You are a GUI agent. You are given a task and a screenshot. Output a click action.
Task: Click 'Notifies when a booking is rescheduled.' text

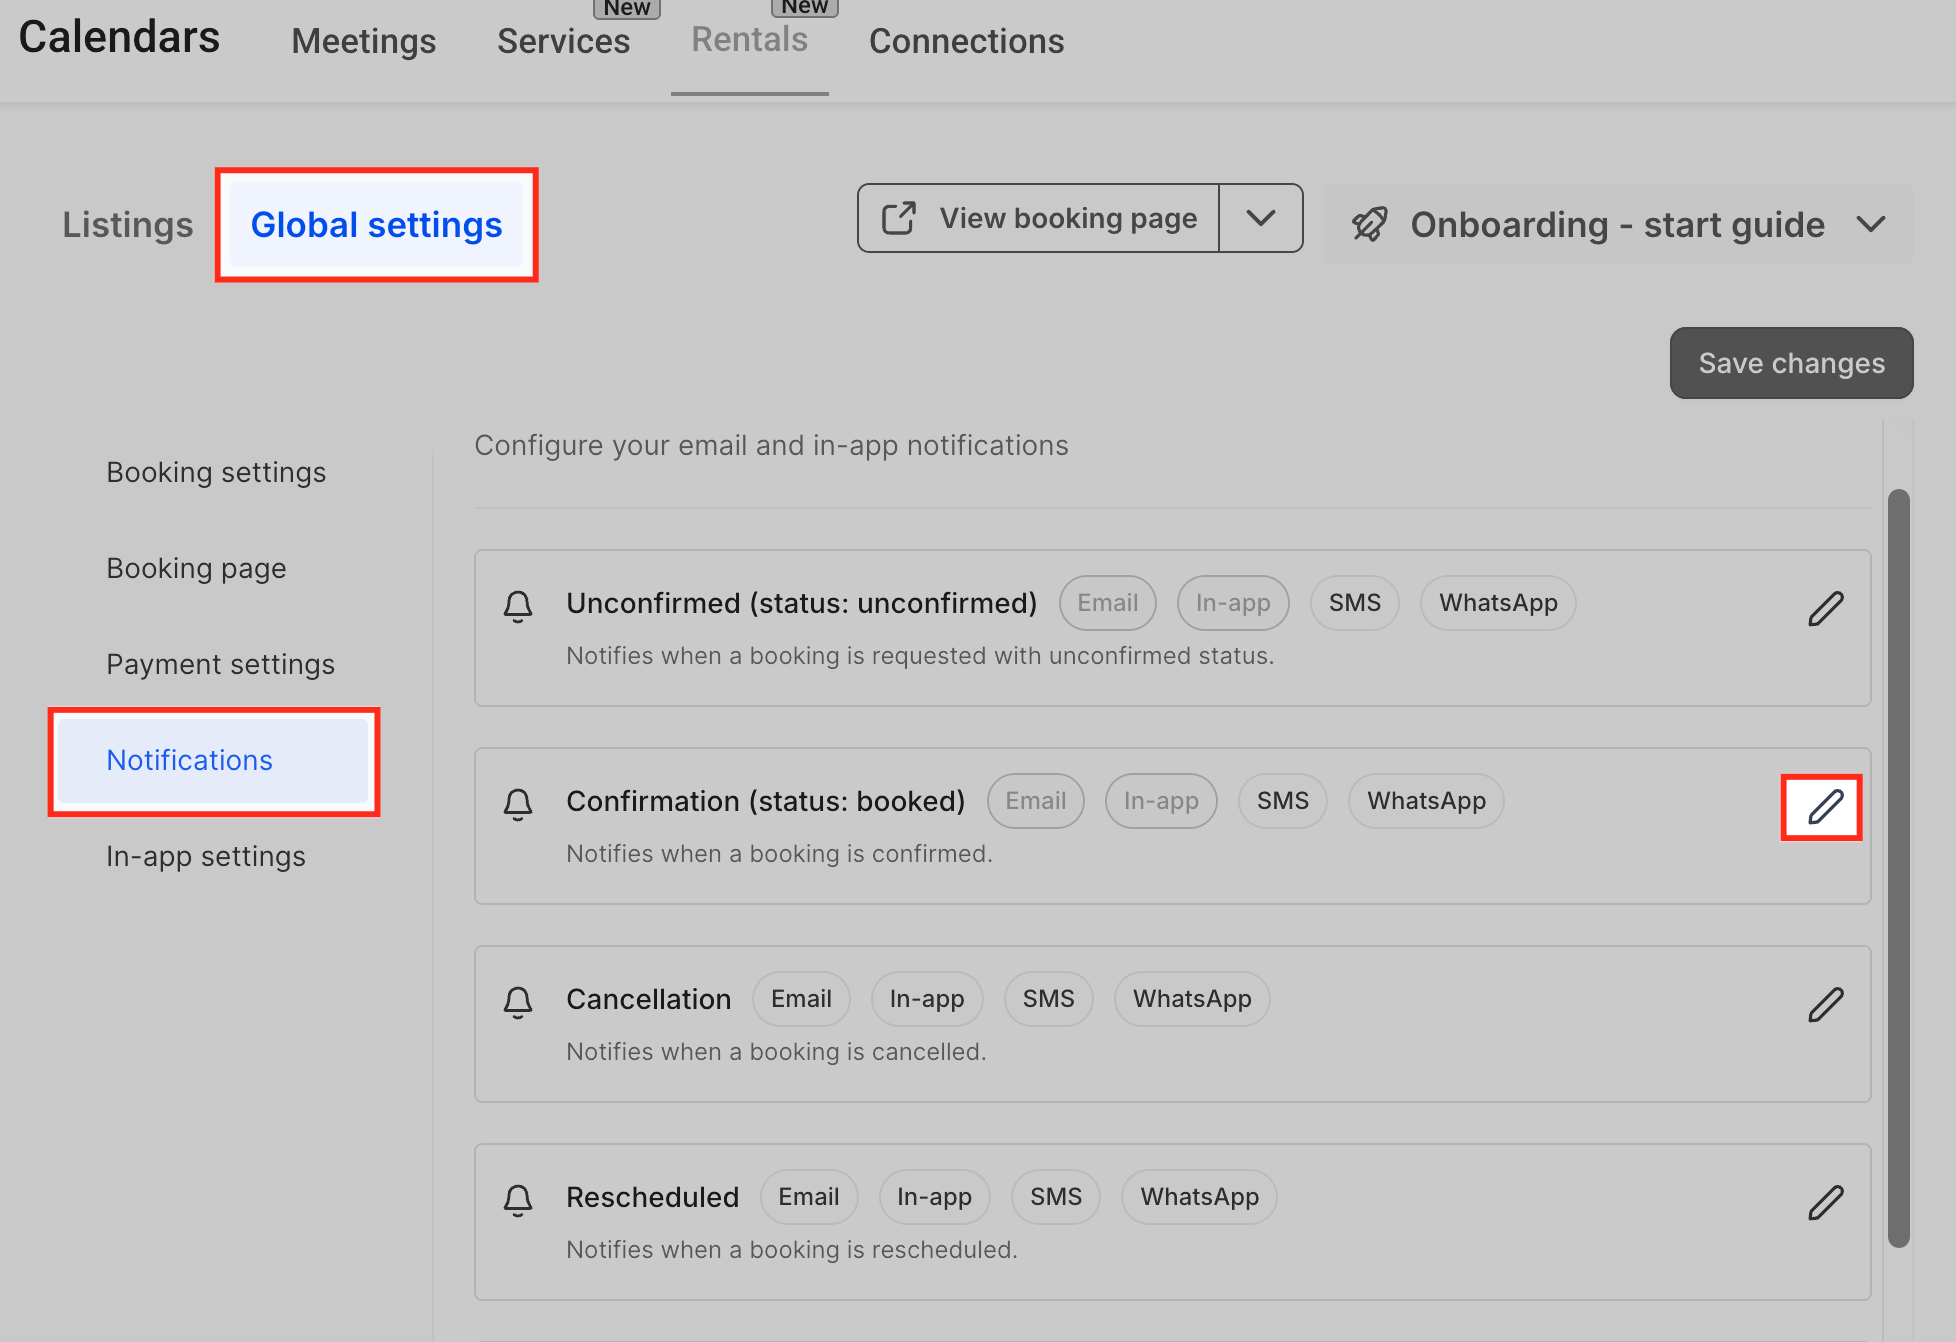792,1250
